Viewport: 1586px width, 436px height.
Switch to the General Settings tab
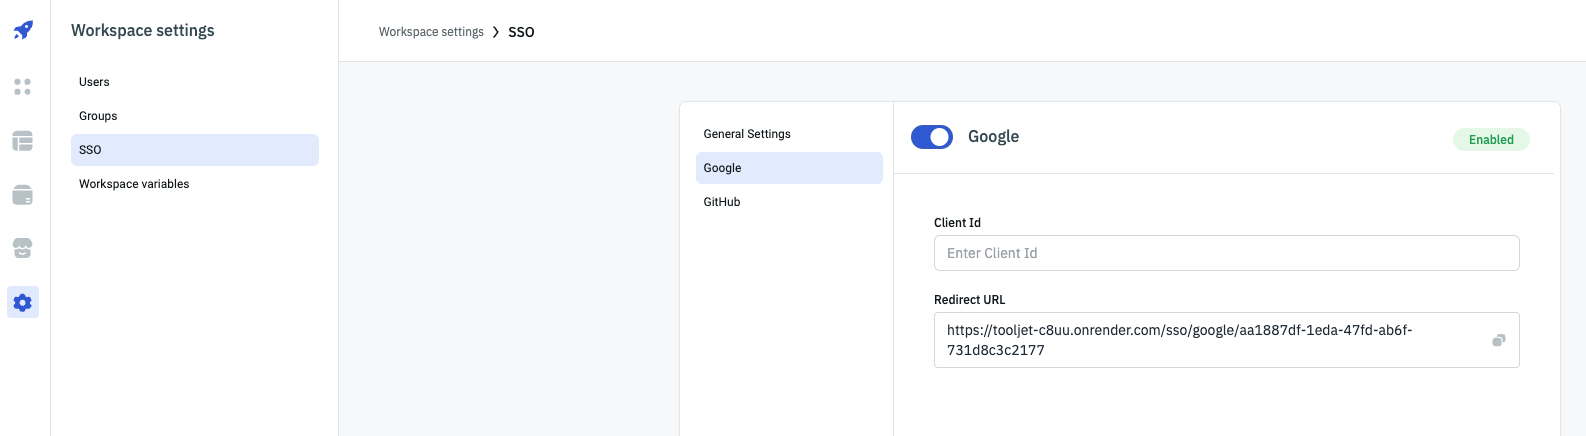pos(747,134)
